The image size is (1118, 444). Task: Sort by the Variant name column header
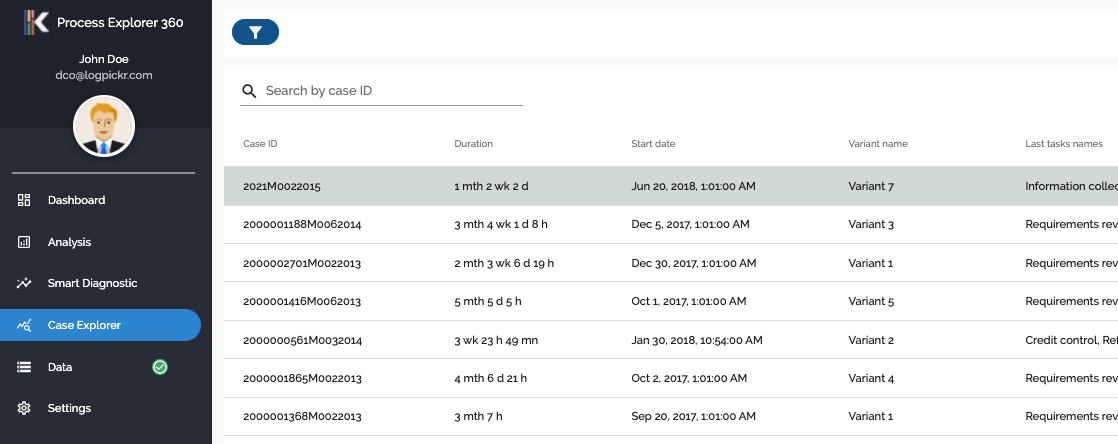click(x=878, y=144)
